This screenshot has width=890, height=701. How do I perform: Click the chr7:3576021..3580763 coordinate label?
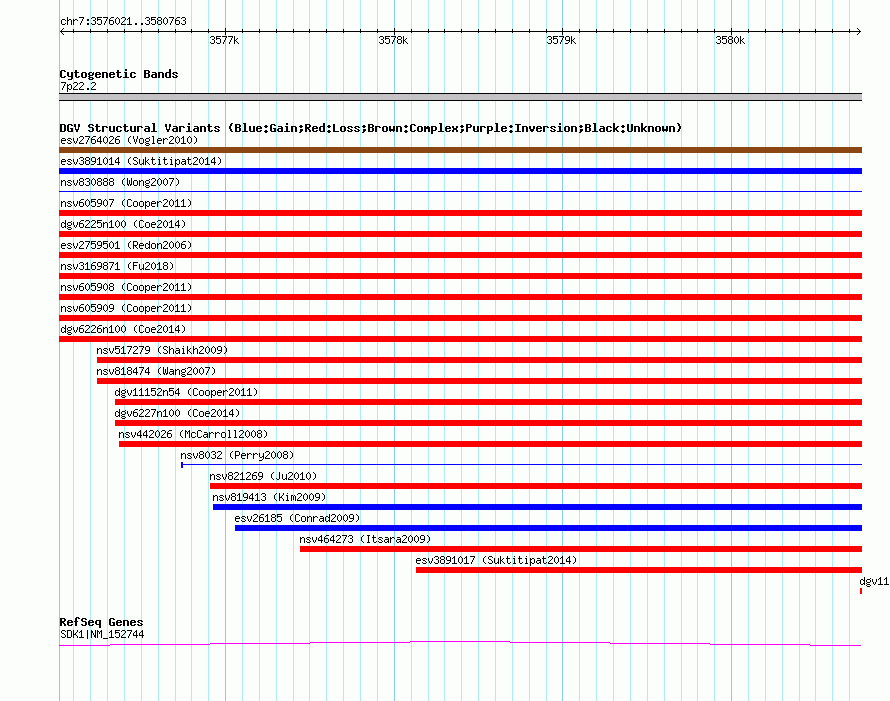123,21
